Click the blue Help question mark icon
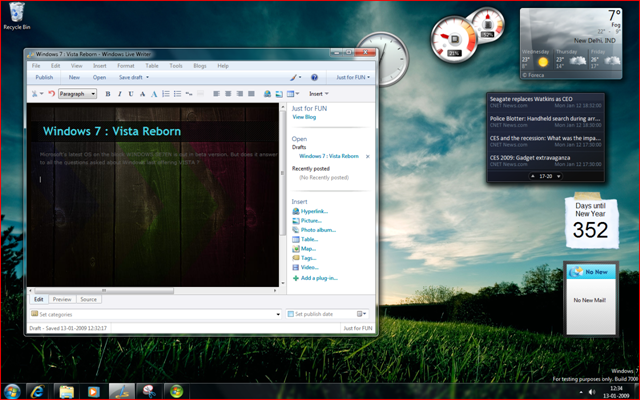Image resolution: width=640 pixels, height=400 pixels. point(314,77)
